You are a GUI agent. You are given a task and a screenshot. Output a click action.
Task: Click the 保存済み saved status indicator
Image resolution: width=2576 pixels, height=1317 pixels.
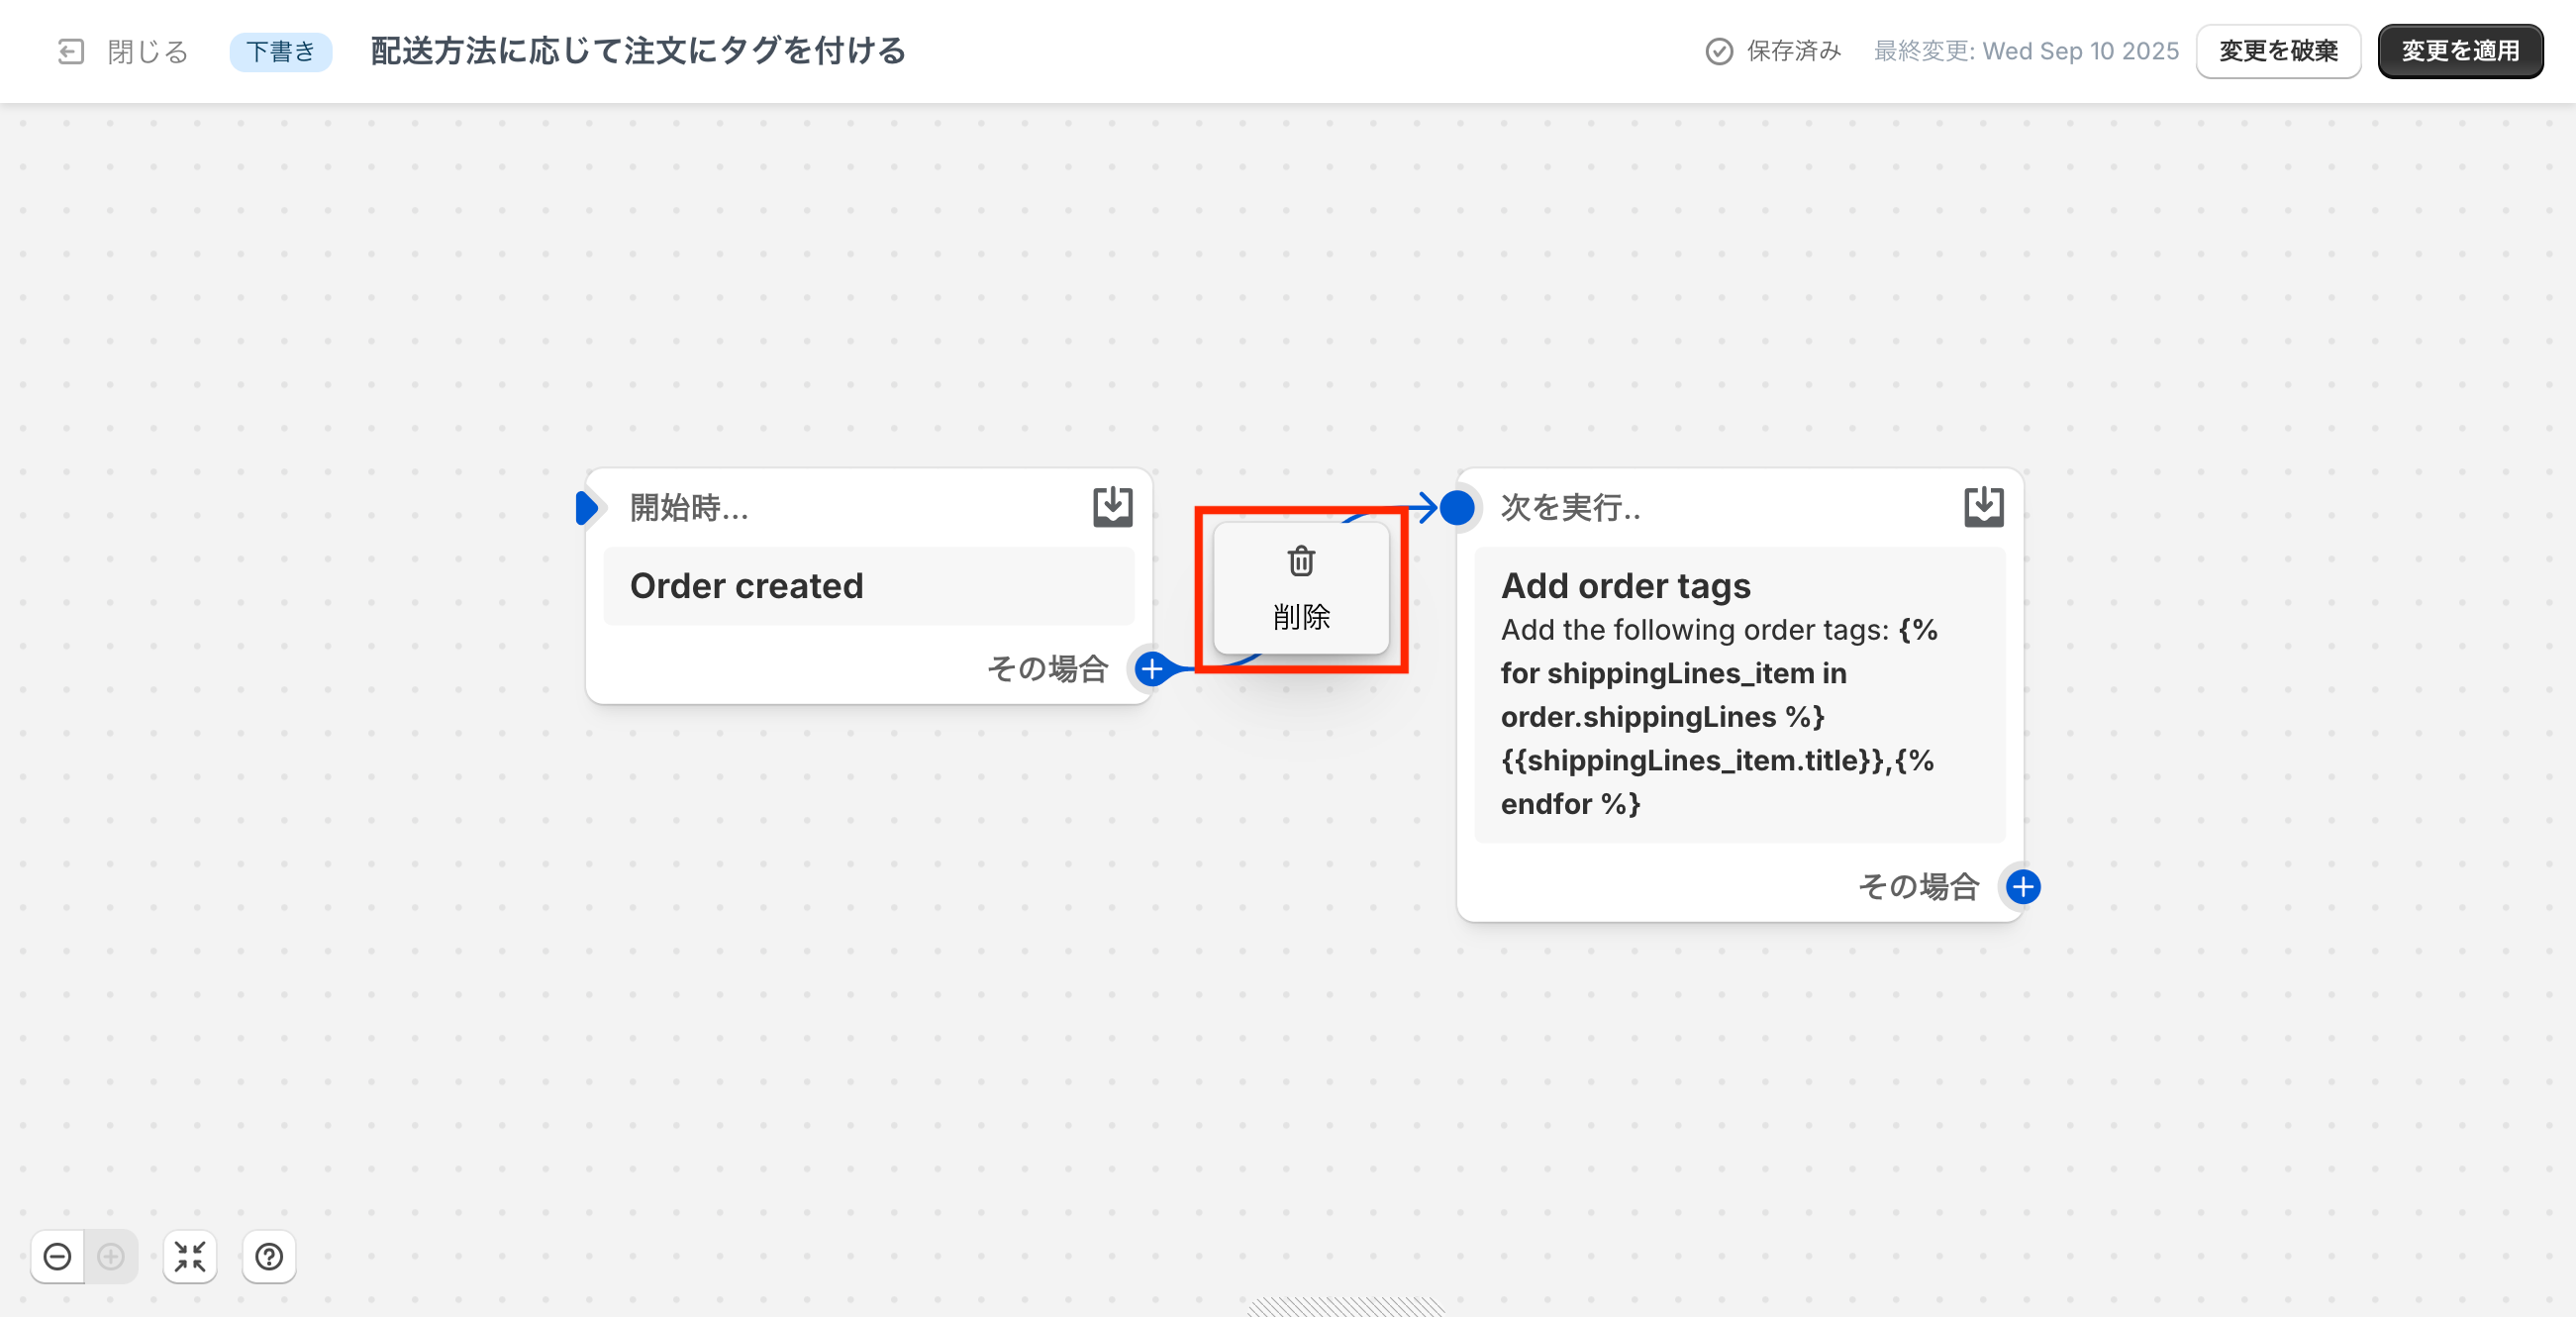tap(1773, 51)
